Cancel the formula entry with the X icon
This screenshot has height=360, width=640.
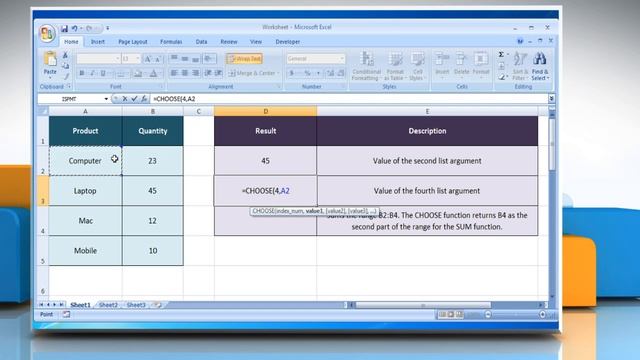coord(125,99)
